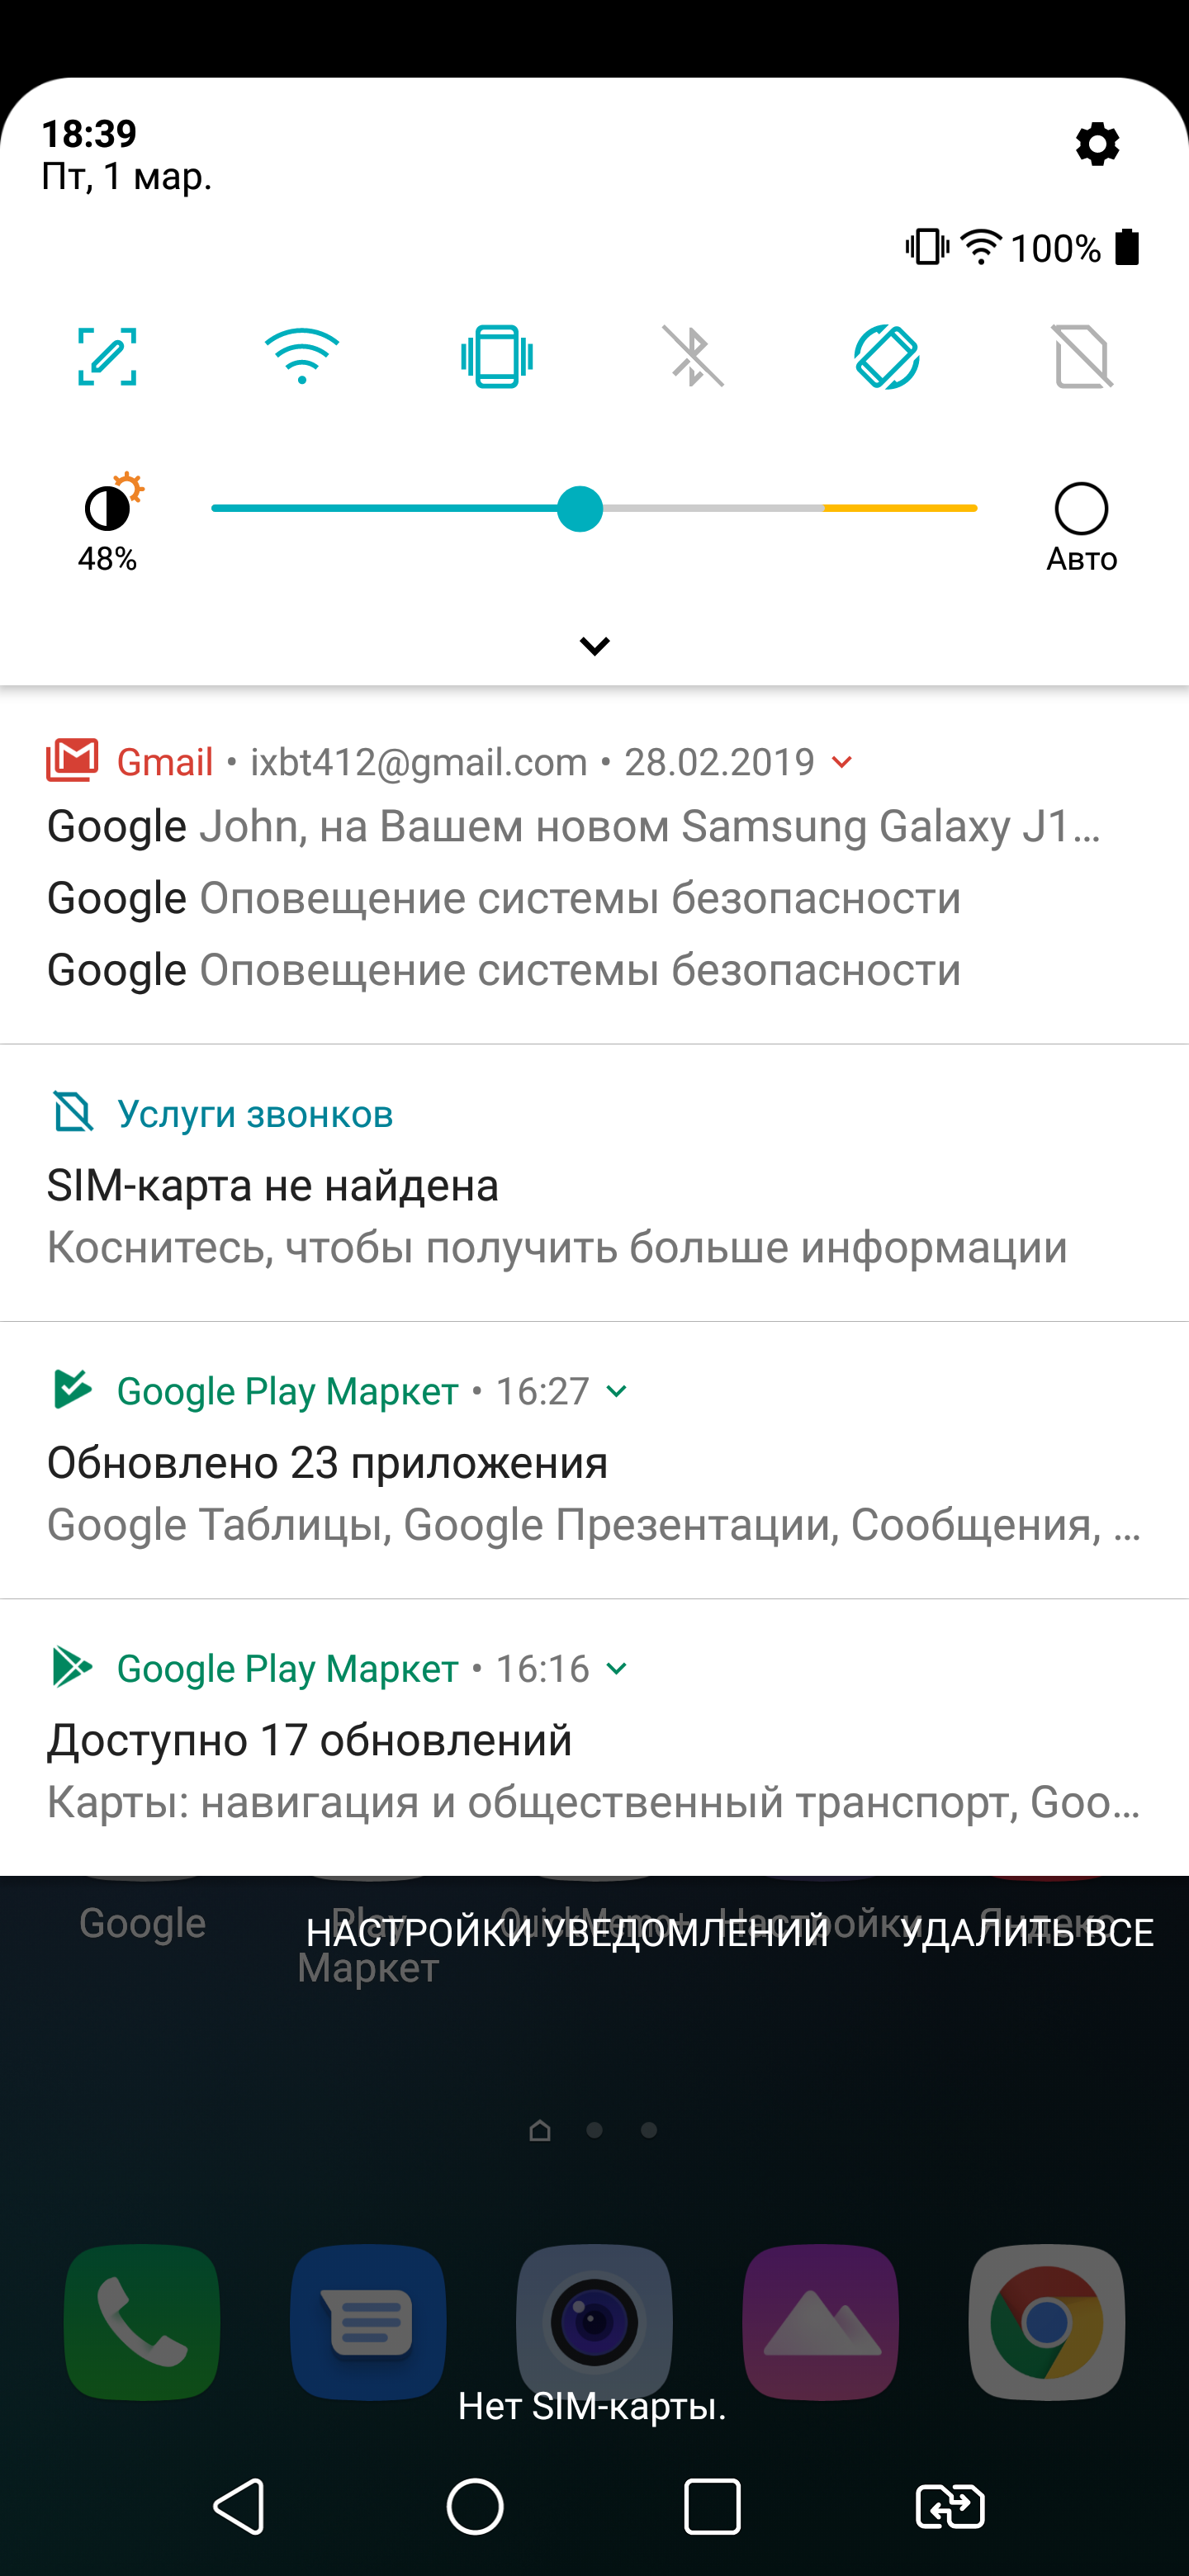Tap the QuickMemo screenshot-edit tile

(107, 357)
